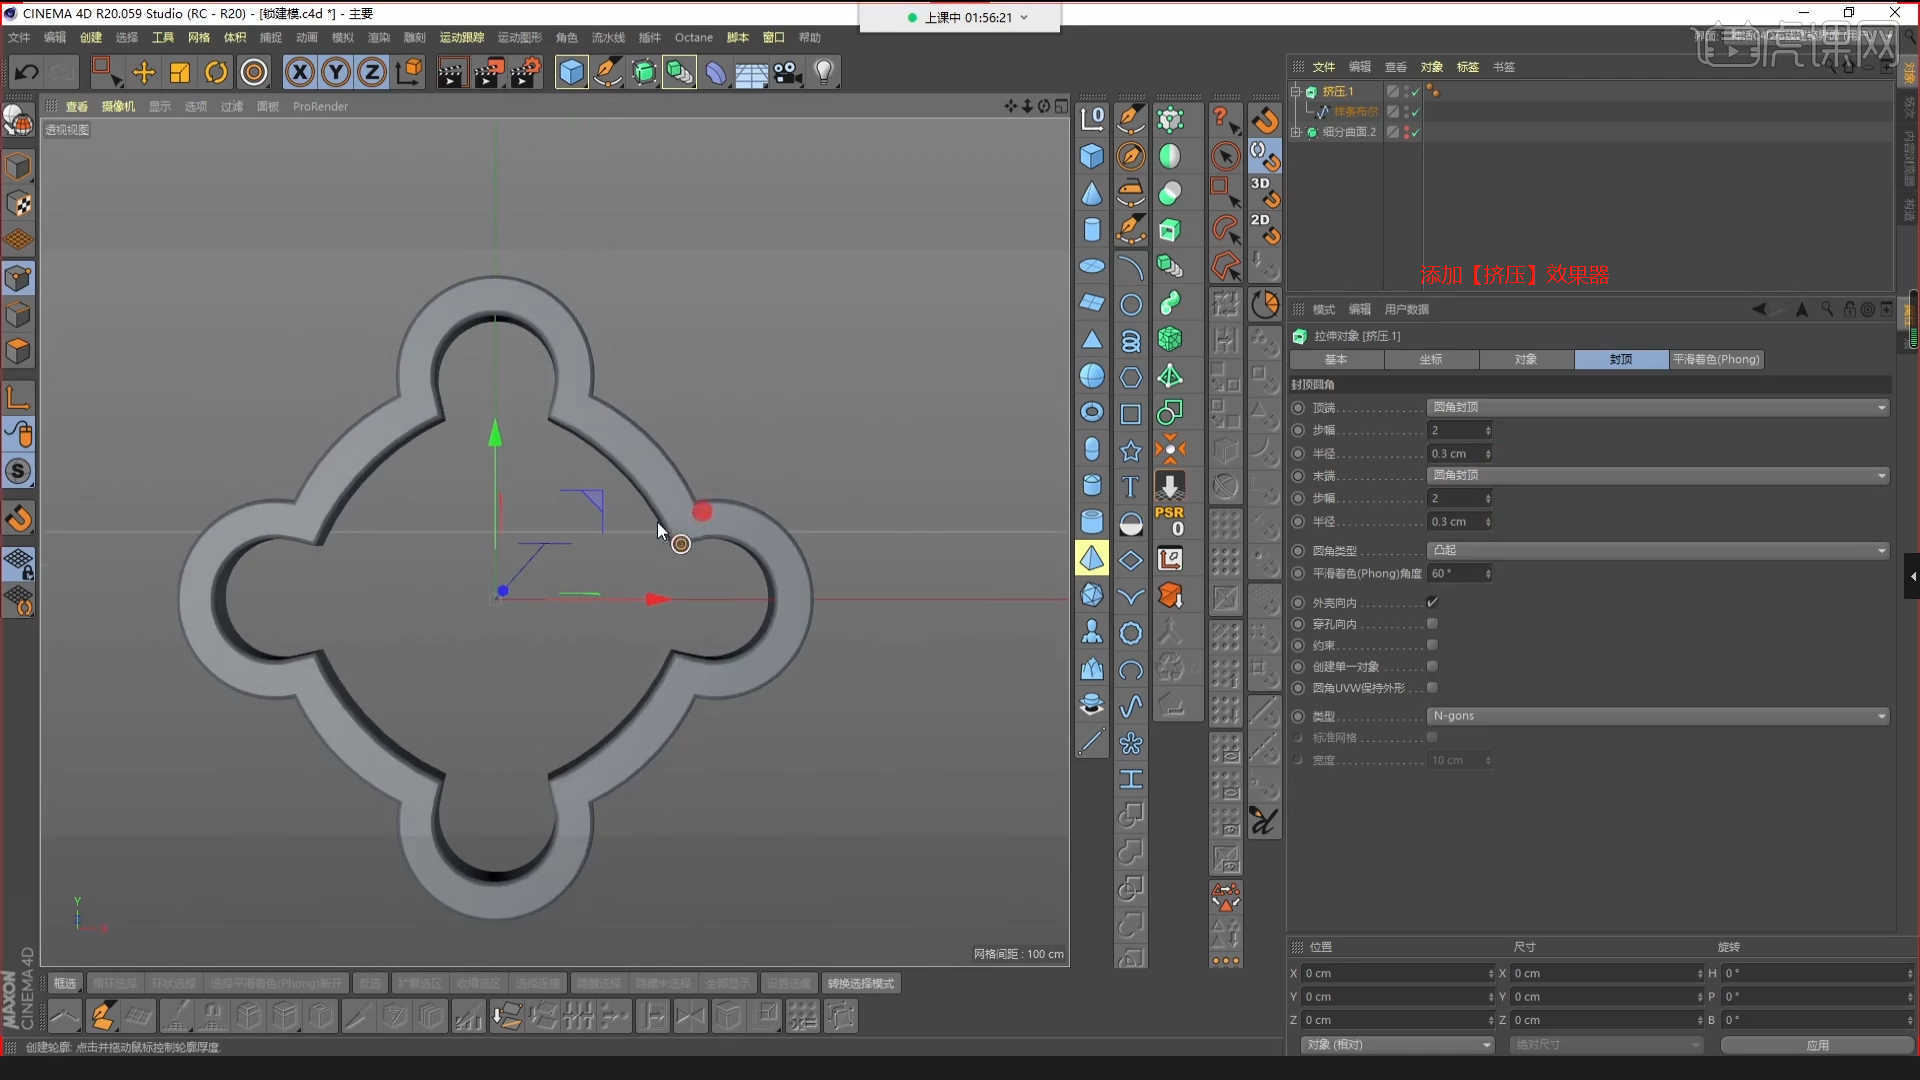Toggle the Y axis lock
This screenshot has height=1080, width=1920.
pyautogui.click(x=336, y=72)
